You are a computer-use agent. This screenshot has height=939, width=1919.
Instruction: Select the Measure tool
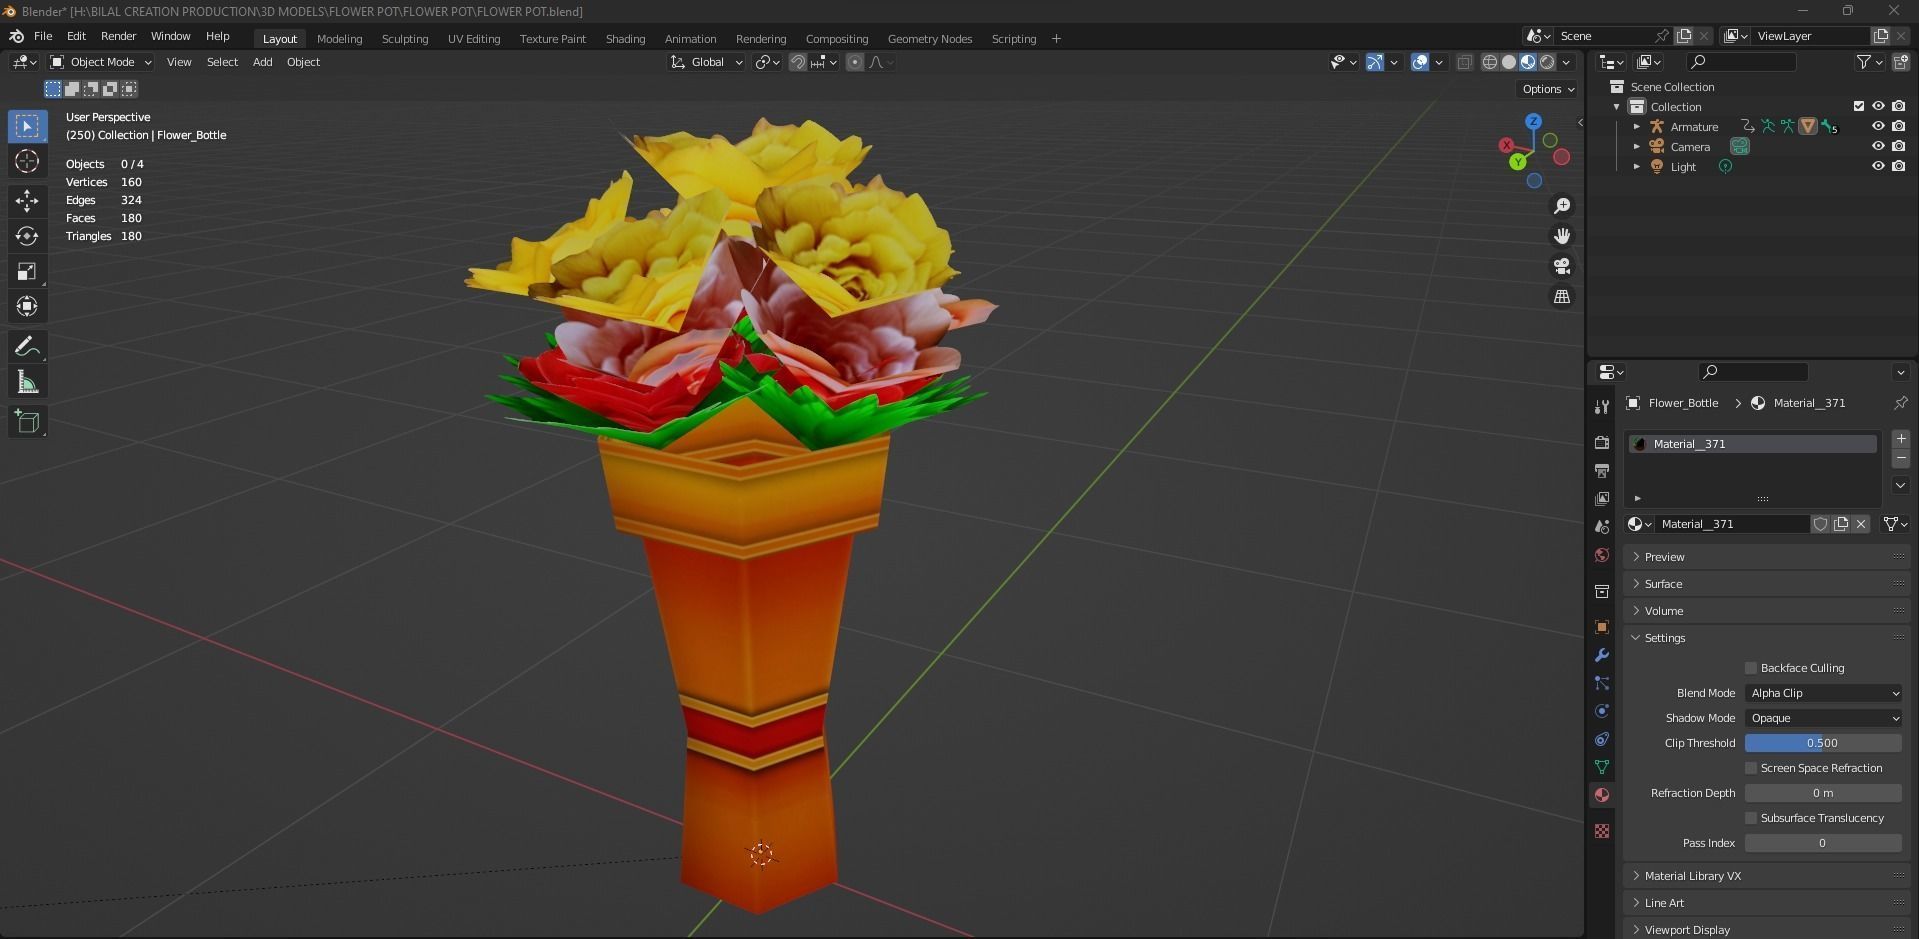[27, 382]
